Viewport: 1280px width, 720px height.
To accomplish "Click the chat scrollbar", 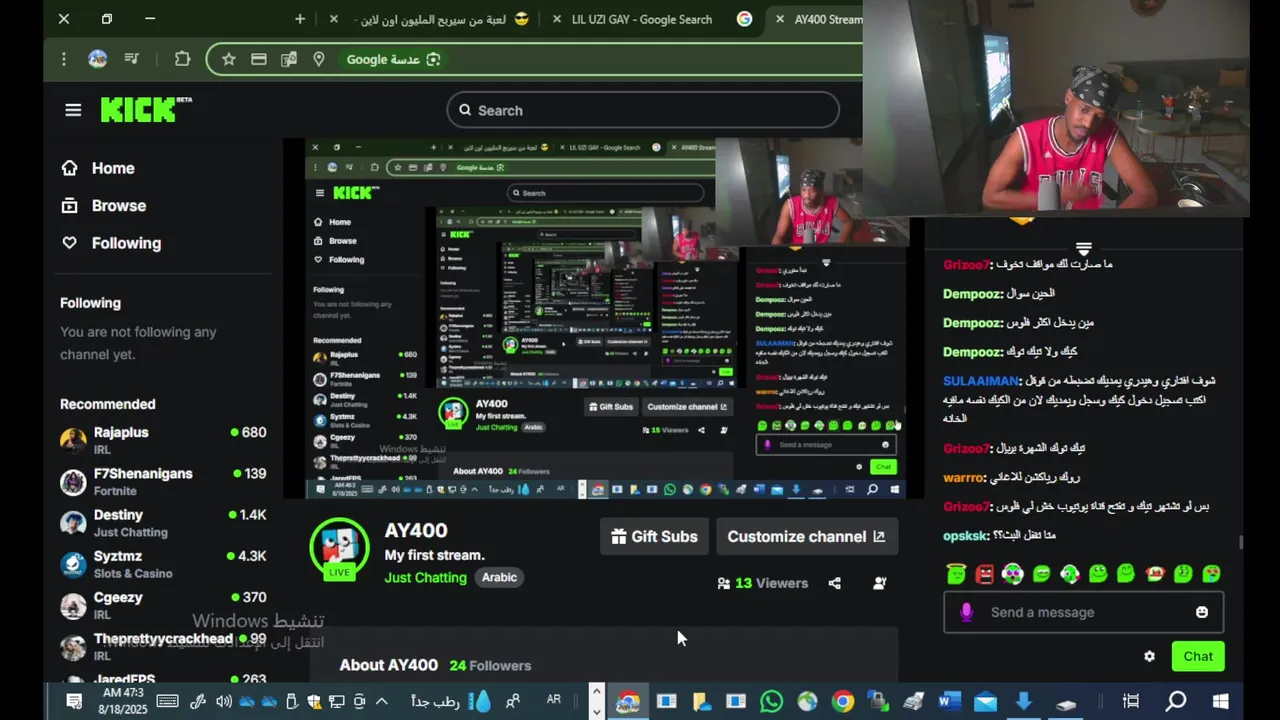I will (1241, 541).
